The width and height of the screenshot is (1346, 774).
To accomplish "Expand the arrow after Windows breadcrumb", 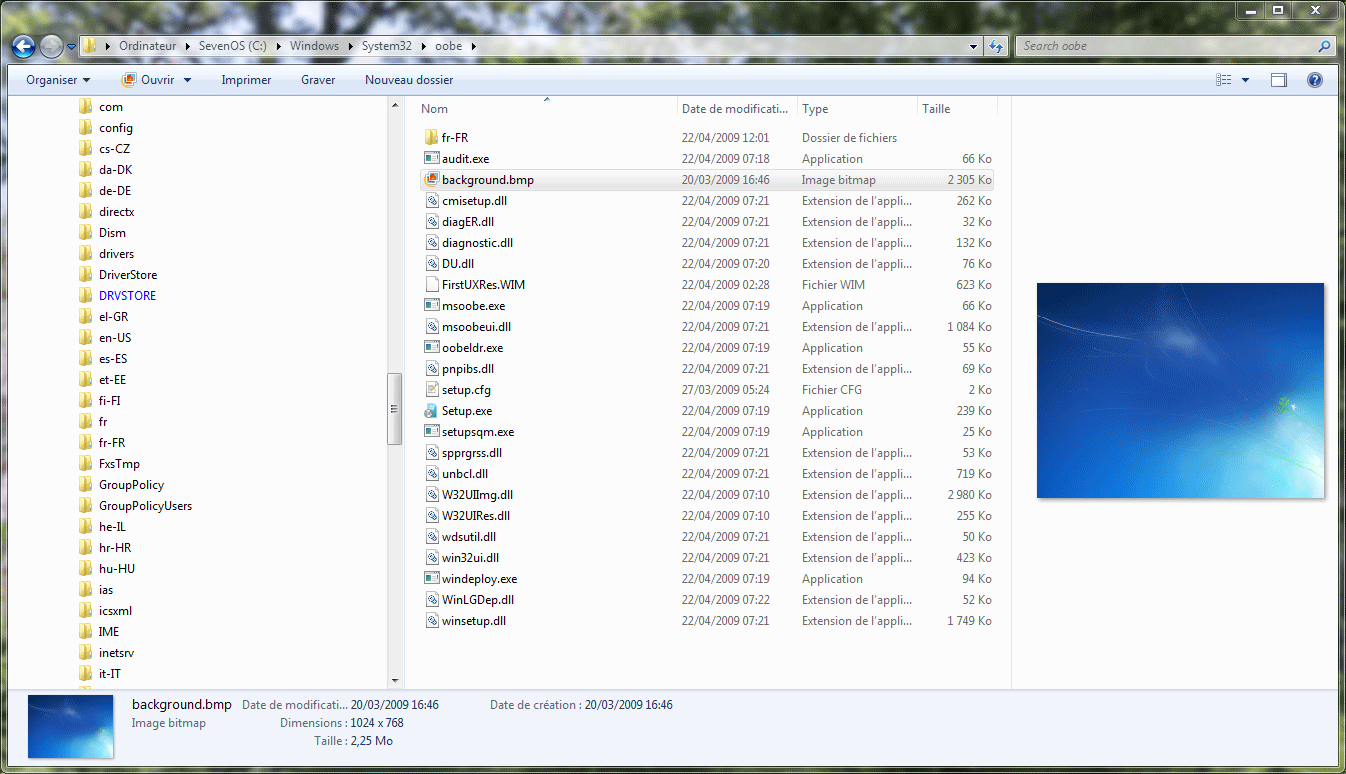I will click(x=349, y=46).
